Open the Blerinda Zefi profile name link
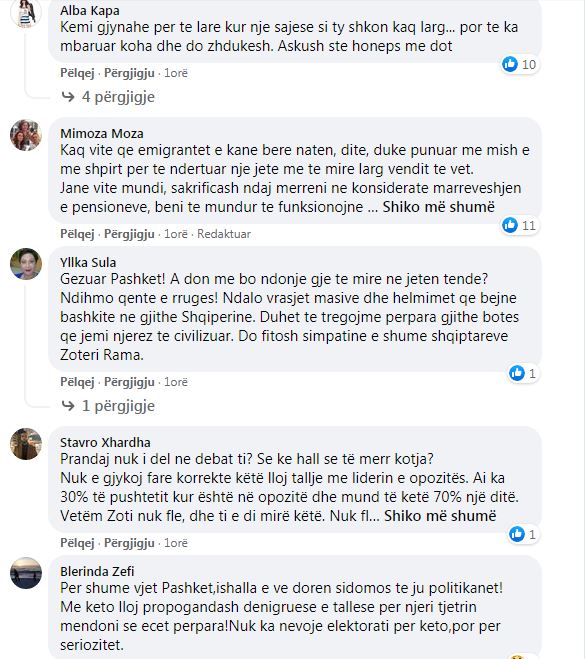585x659 pixels. [97, 571]
